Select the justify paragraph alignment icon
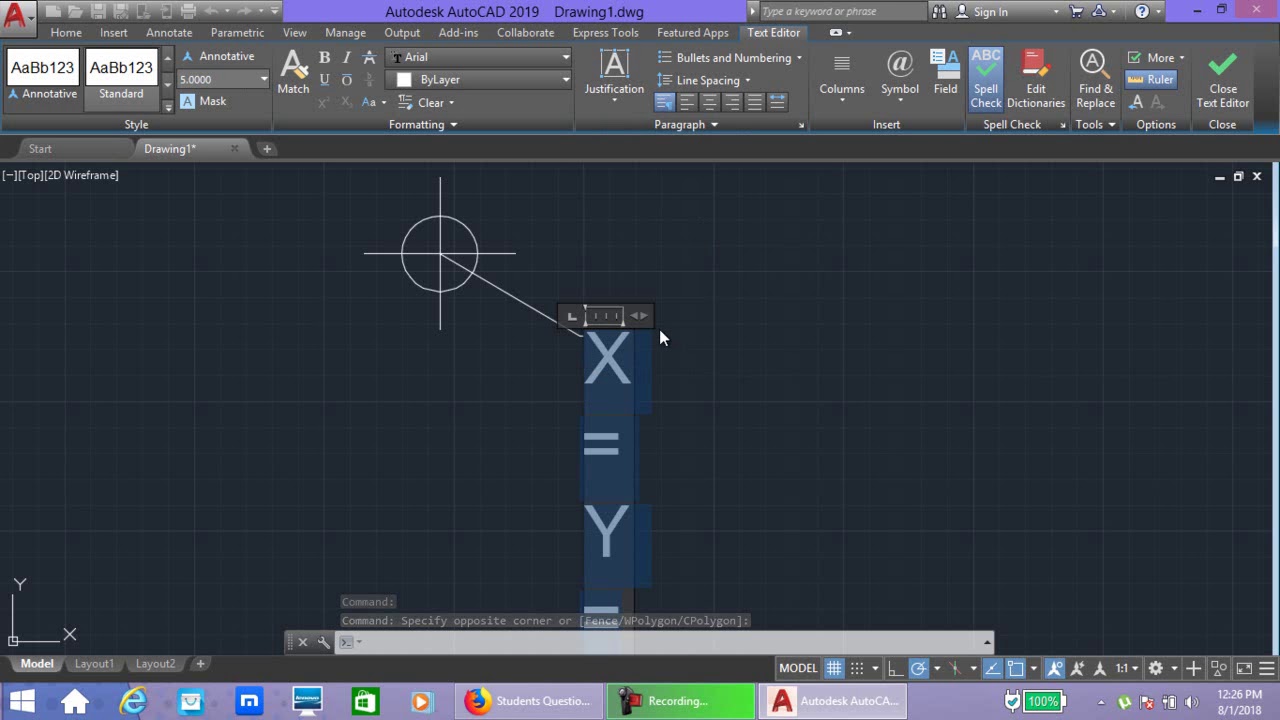The image size is (1280, 720). pos(755,102)
